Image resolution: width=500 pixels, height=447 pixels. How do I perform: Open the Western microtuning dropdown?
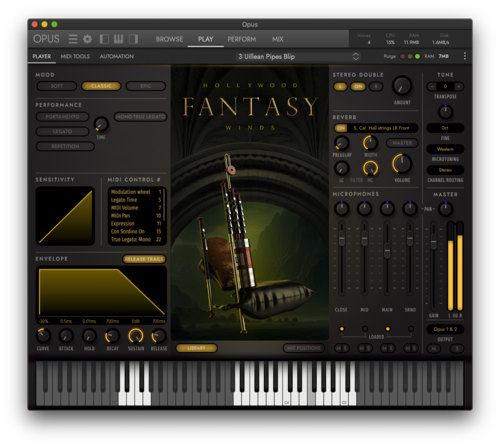coord(445,149)
